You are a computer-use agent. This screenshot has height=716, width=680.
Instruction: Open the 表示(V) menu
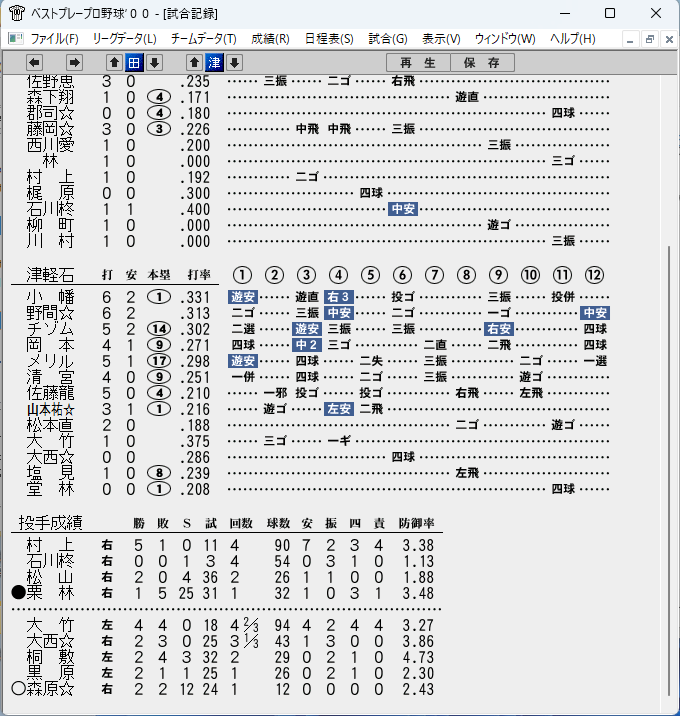pyautogui.click(x=441, y=39)
